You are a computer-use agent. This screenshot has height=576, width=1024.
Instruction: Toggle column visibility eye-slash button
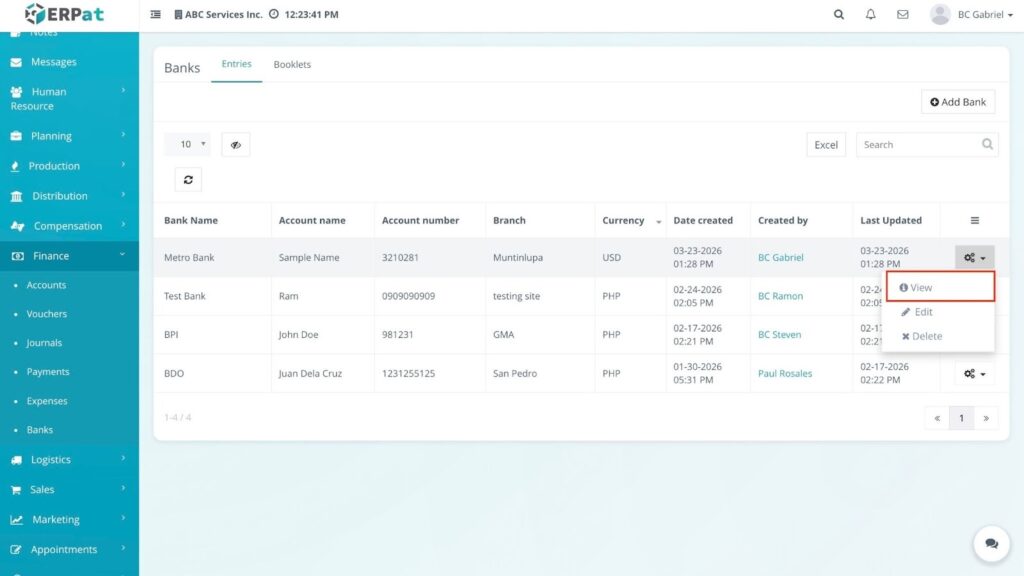coord(235,144)
